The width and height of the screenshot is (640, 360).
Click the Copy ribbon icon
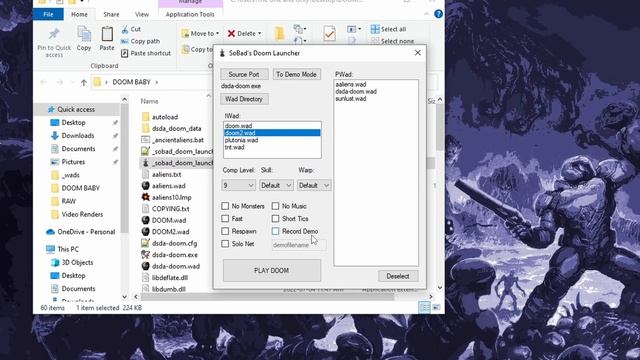[84, 35]
